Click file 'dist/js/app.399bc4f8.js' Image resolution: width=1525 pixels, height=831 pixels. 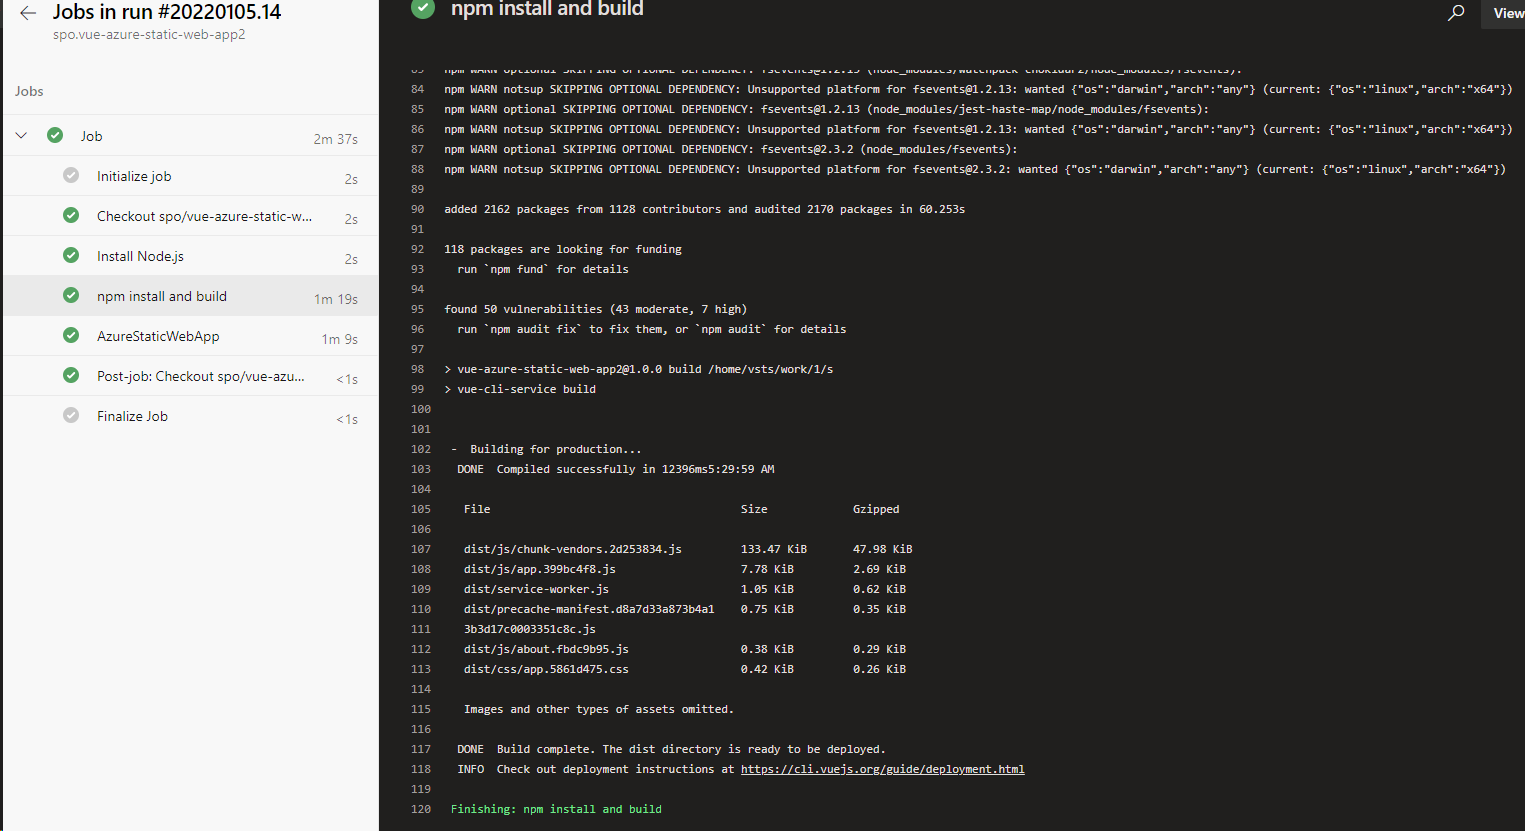[540, 569]
